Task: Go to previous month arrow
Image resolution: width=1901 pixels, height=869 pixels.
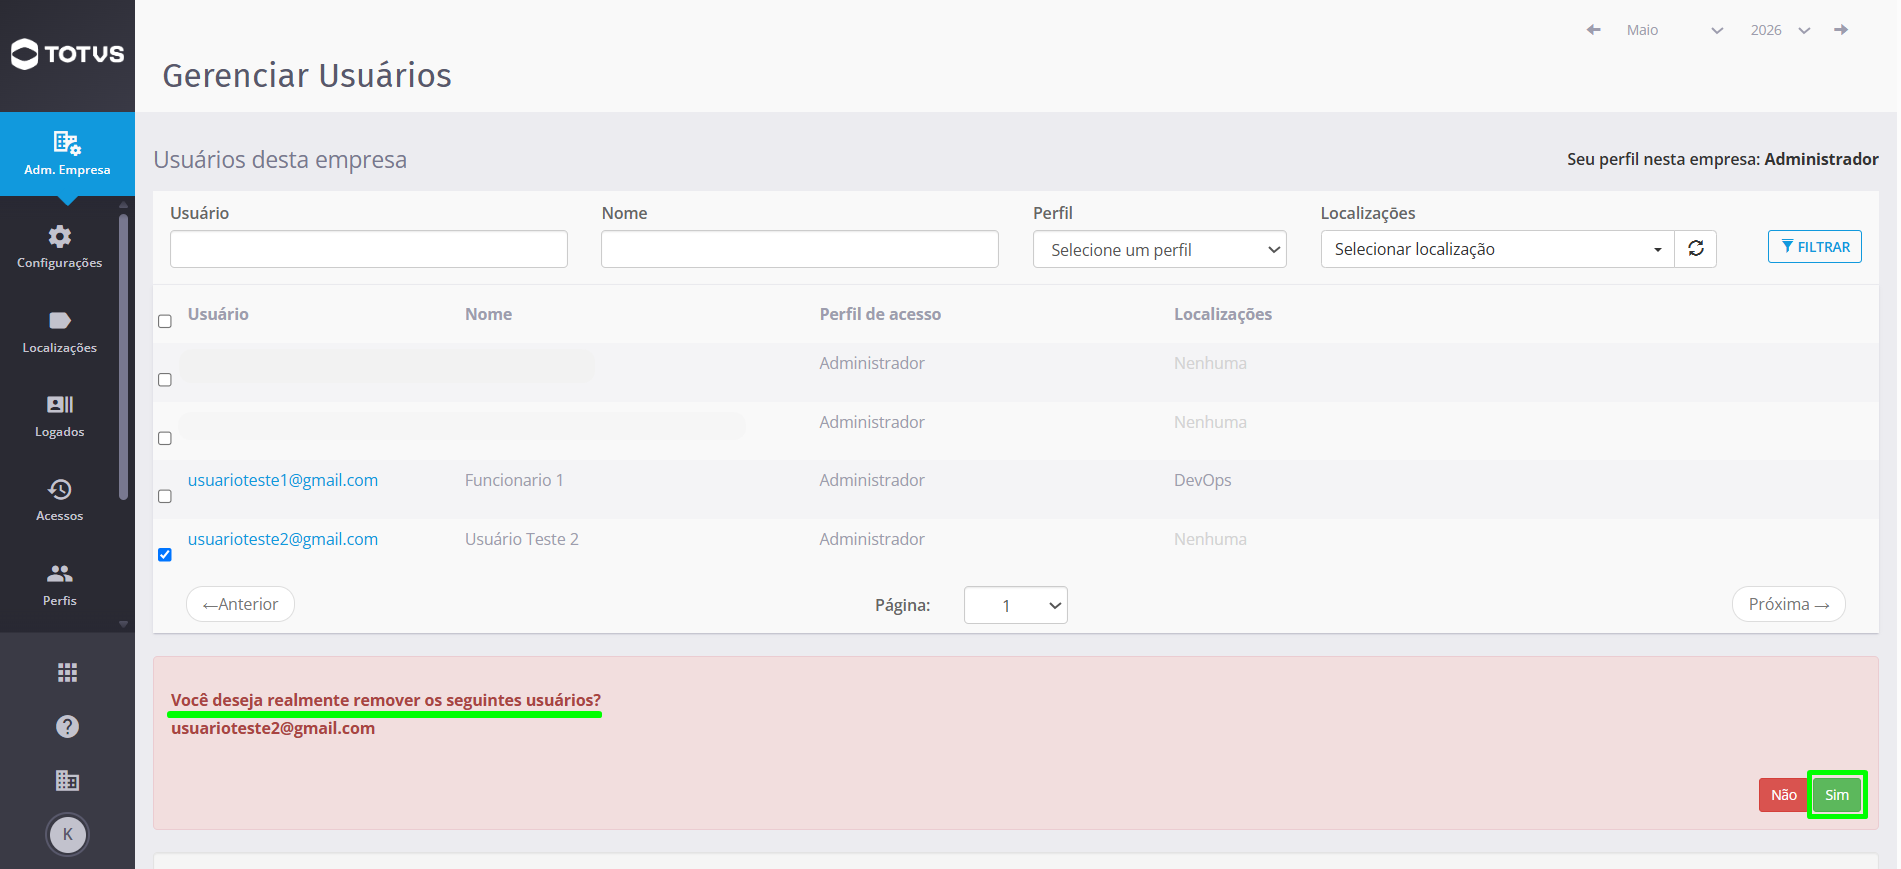Action: (1594, 30)
